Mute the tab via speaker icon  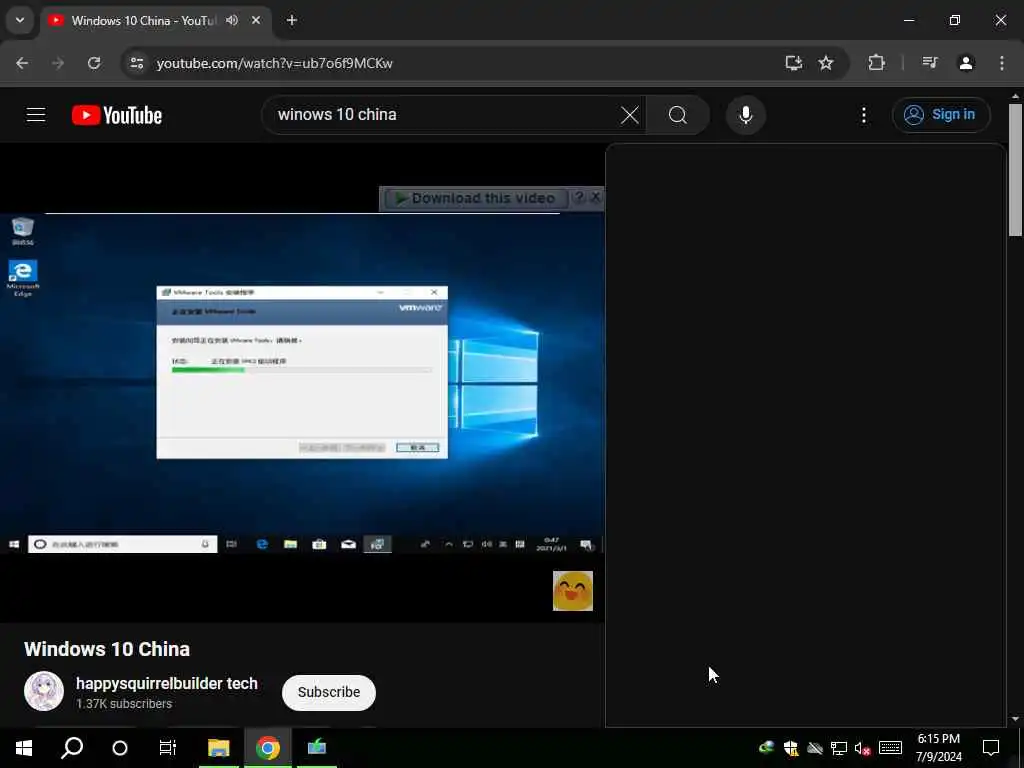click(232, 20)
